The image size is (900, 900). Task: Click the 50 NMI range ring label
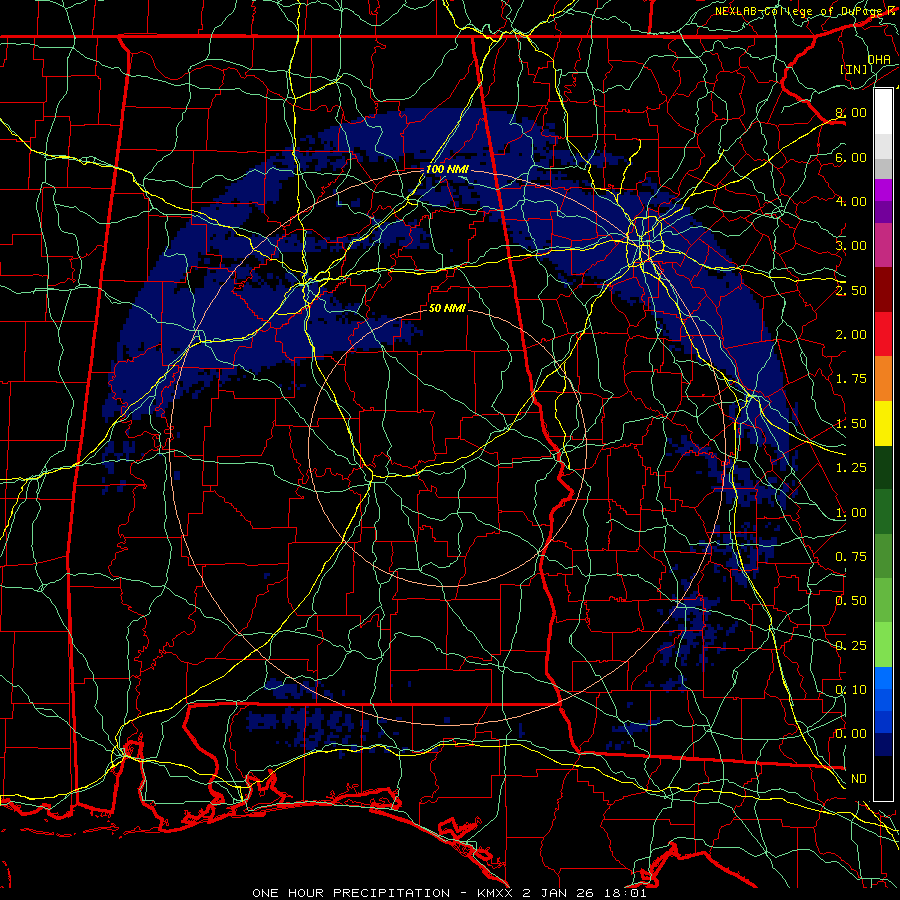pos(447,308)
